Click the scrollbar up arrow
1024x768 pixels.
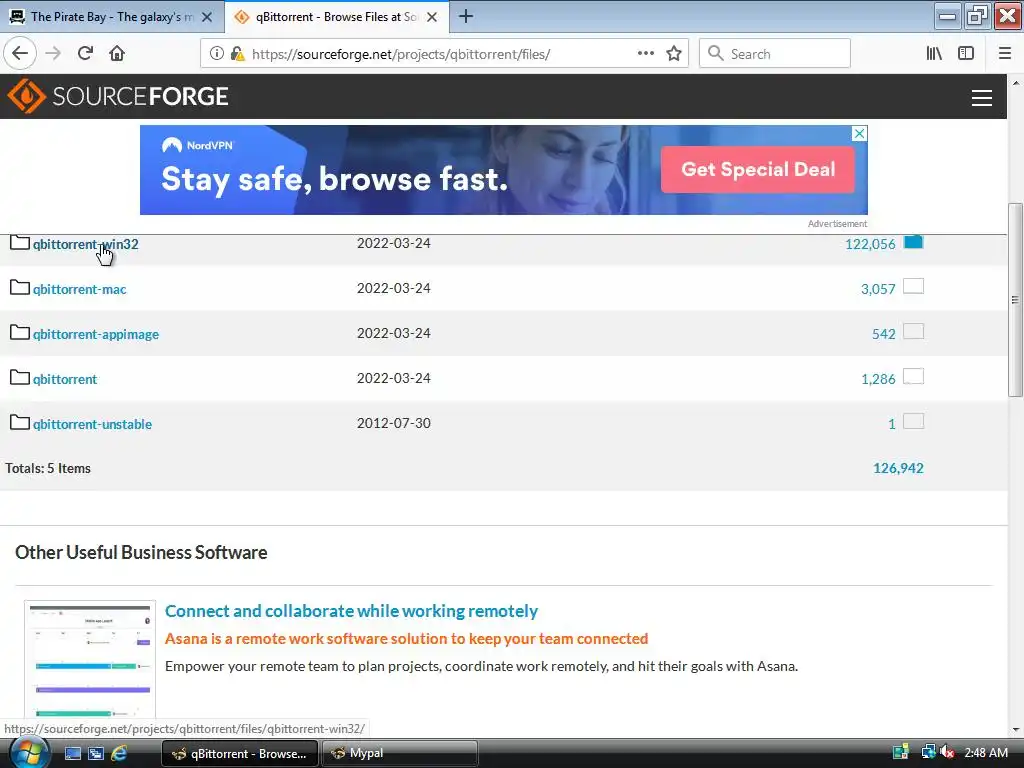coord(1015,84)
